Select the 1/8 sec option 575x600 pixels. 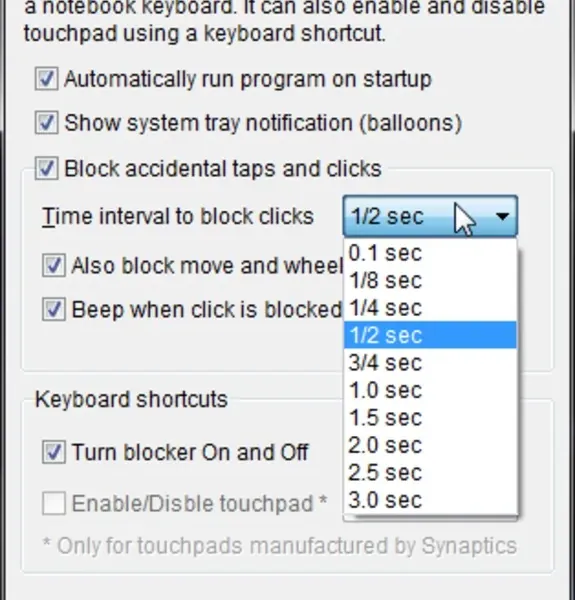click(x=430, y=280)
